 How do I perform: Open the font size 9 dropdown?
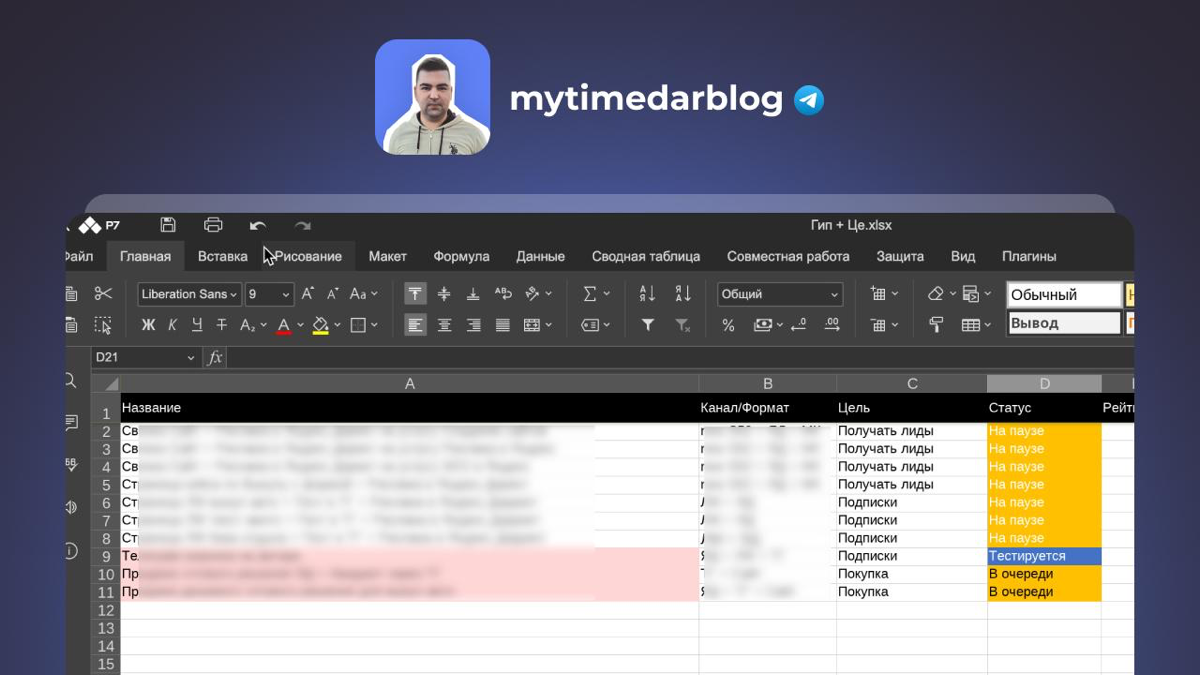coord(269,294)
